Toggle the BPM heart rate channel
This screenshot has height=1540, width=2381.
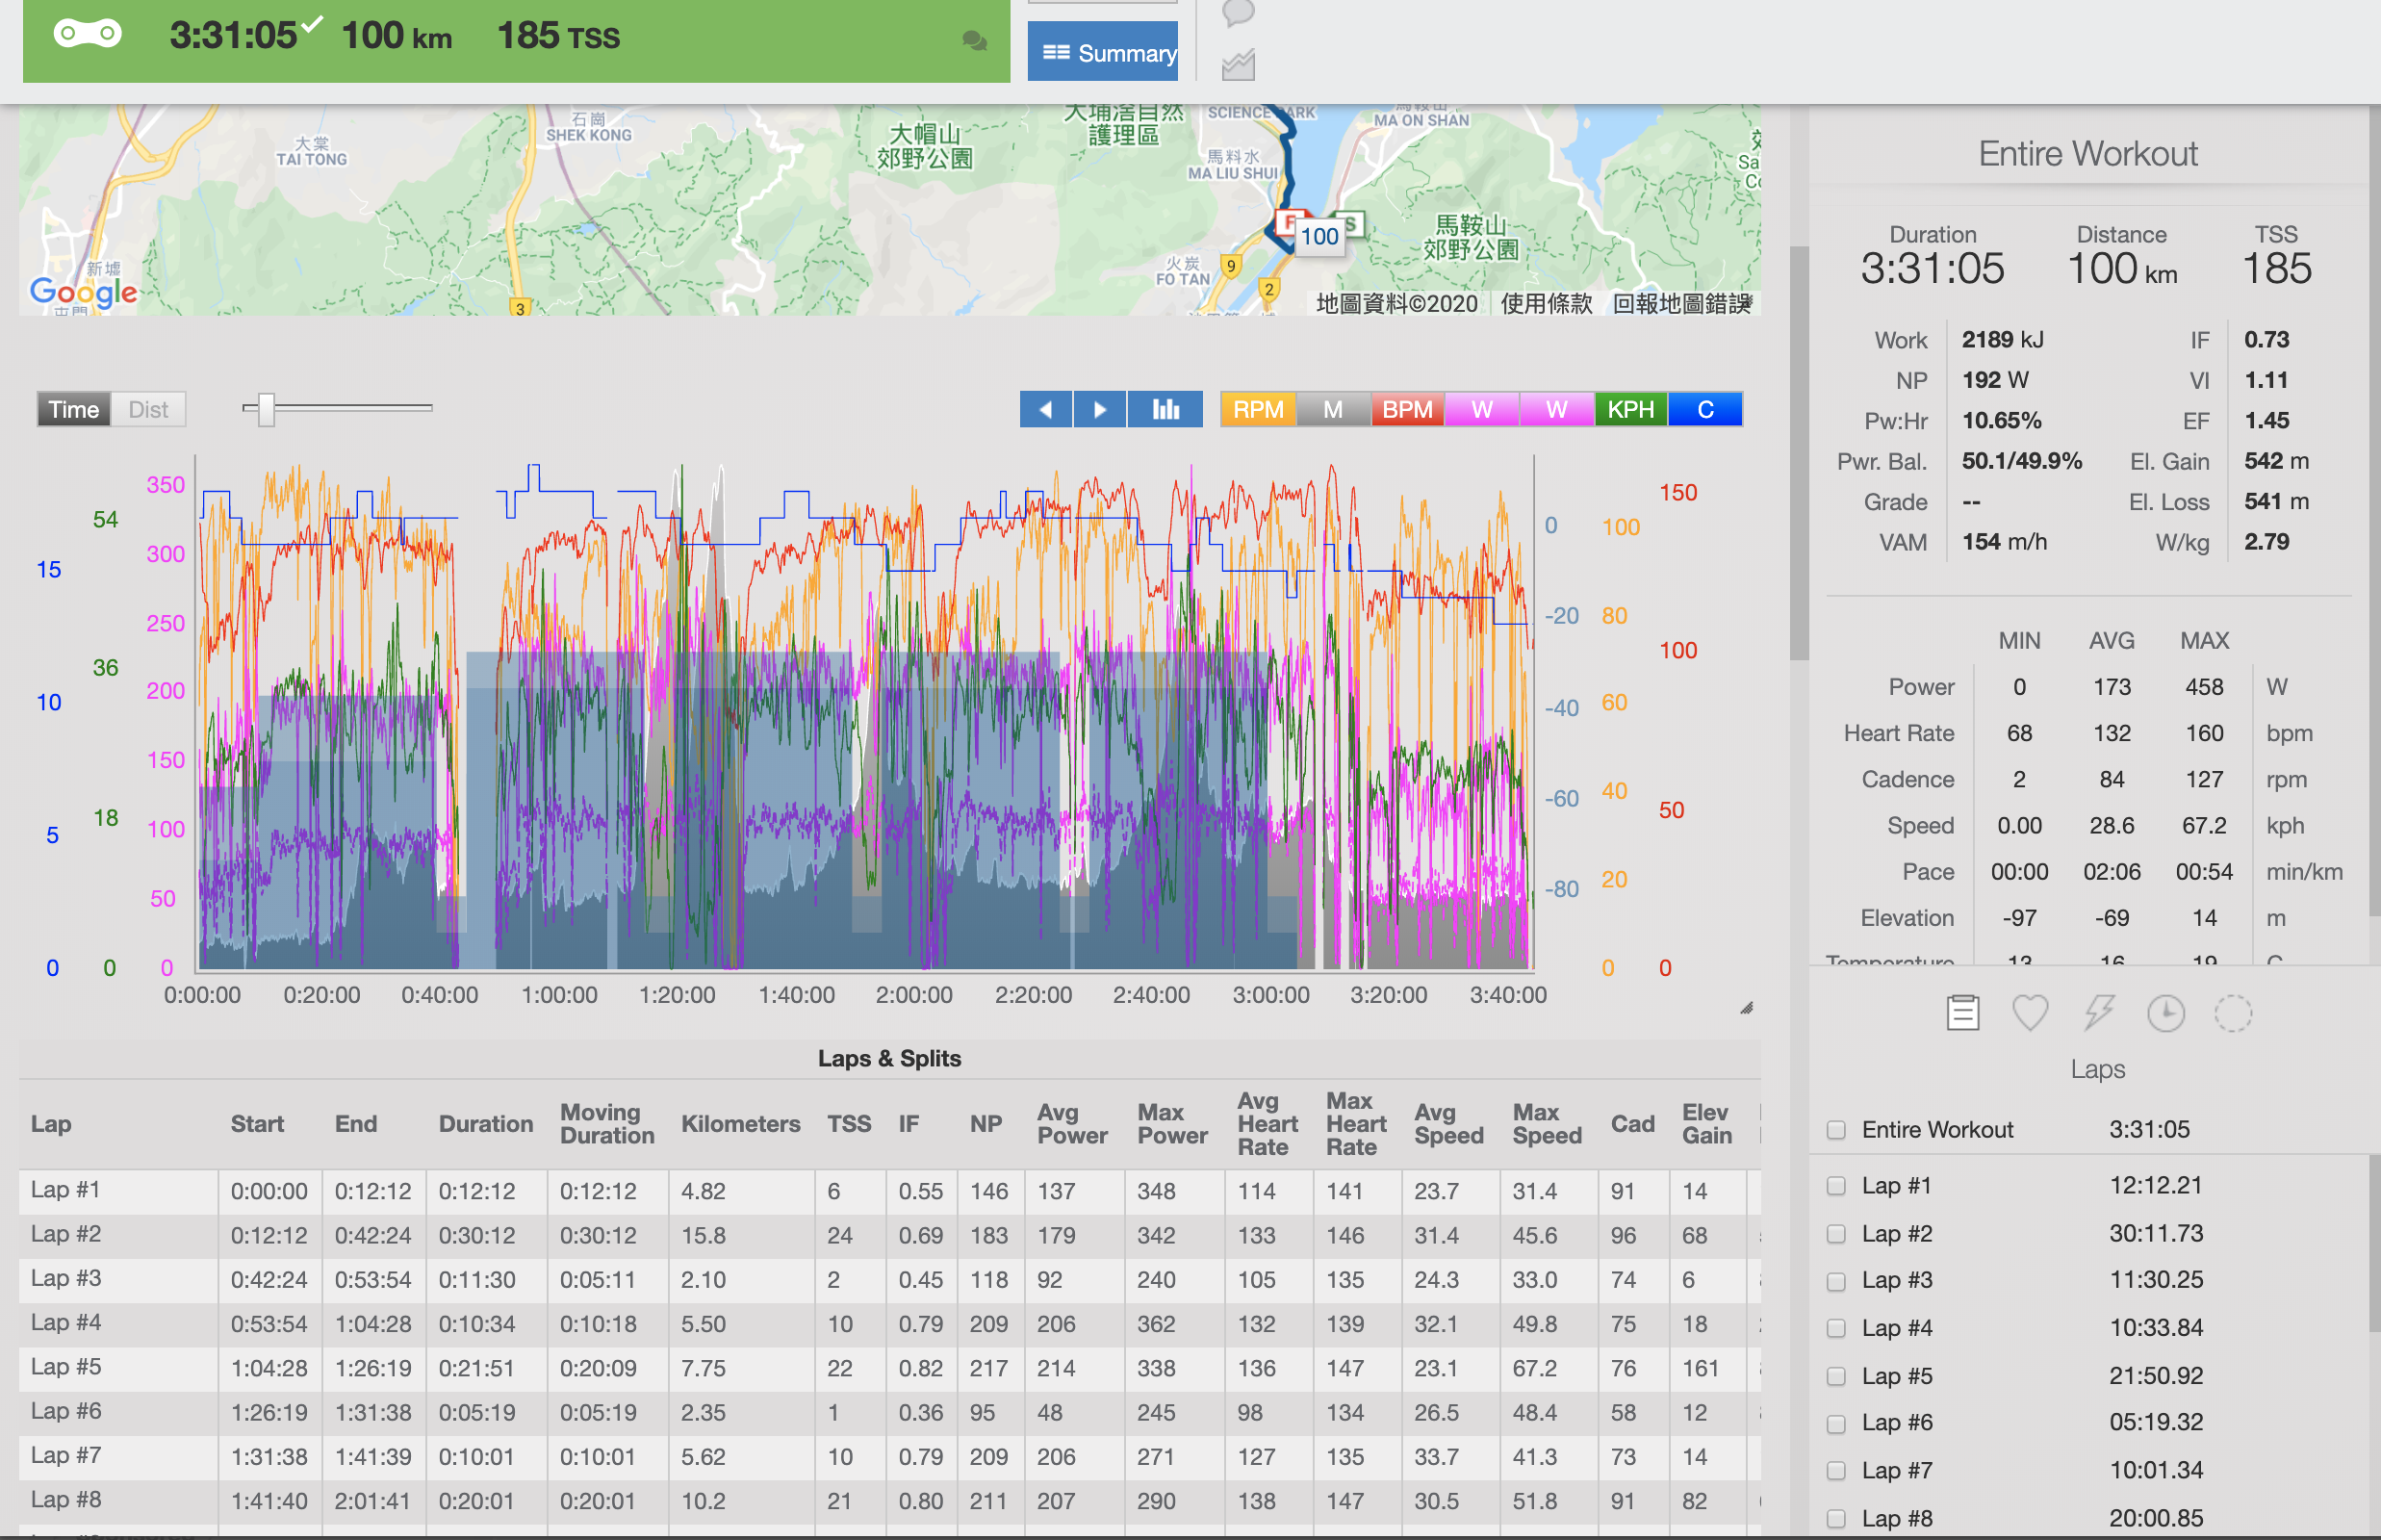(1406, 409)
